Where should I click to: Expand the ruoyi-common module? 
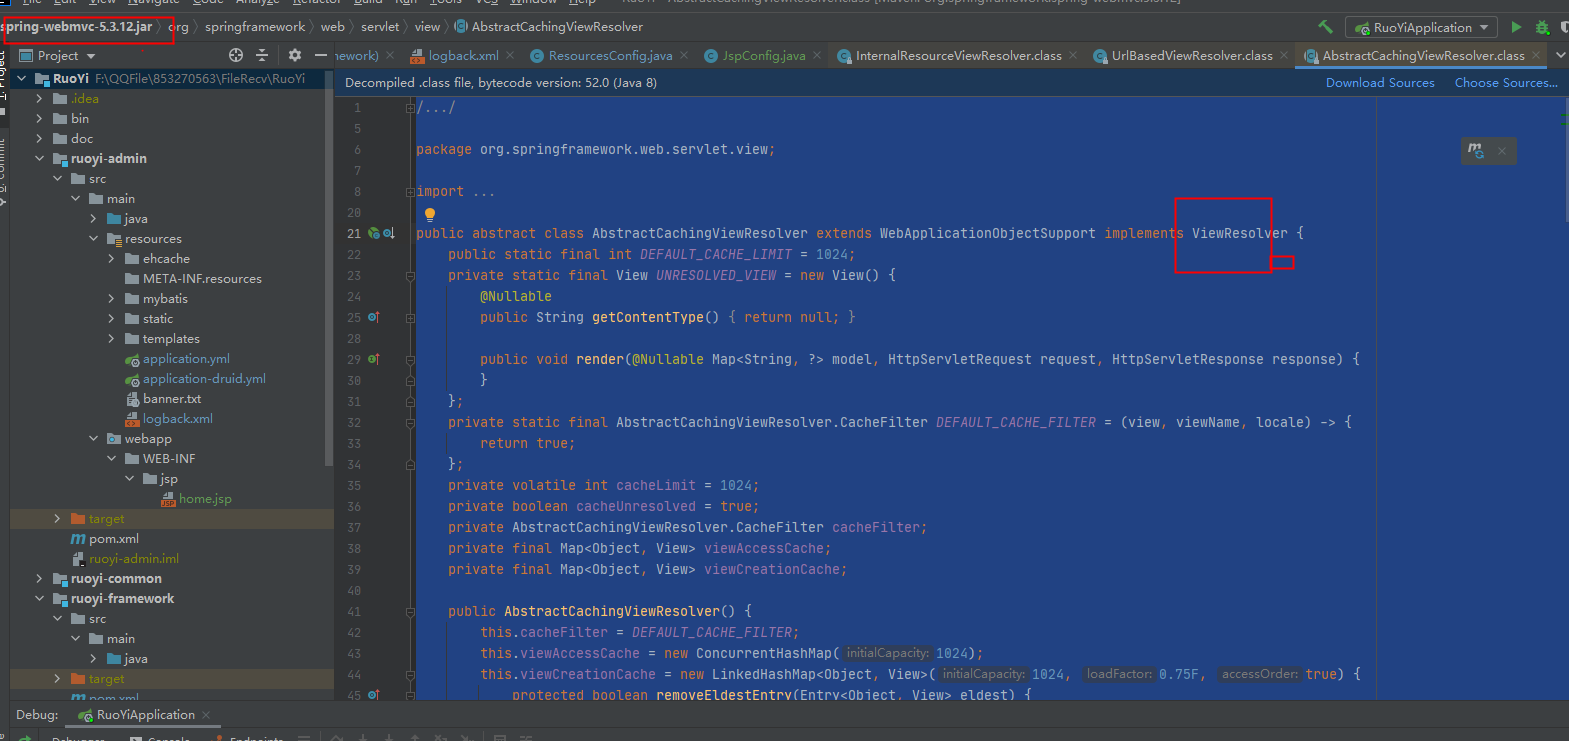click(x=39, y=578)
